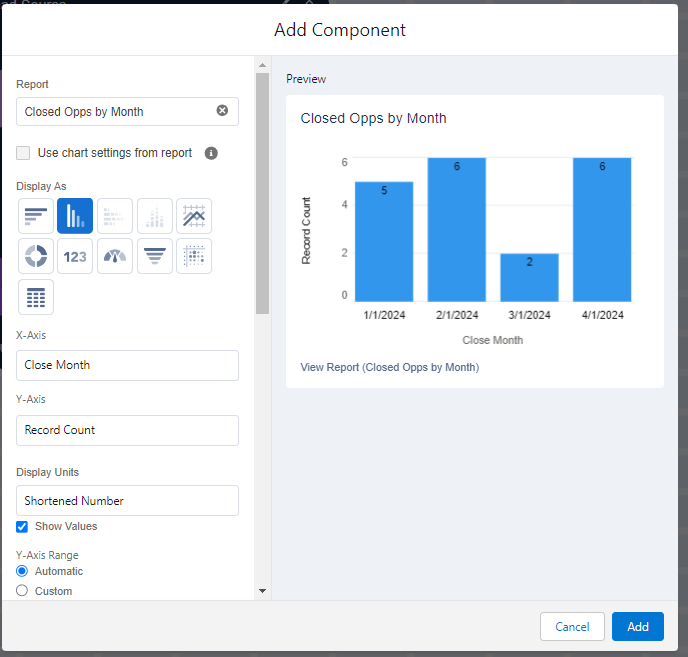Clear the selected report with the X icon
The image size is (688, 657).
(222, 111)
